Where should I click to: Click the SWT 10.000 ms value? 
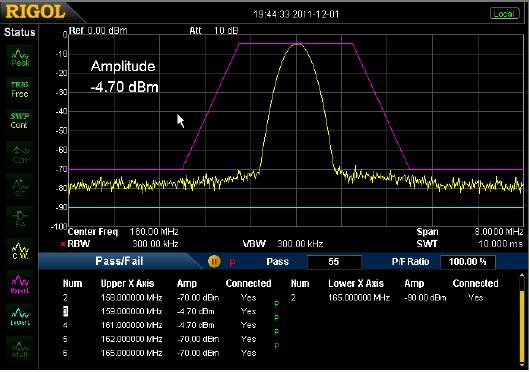(x=501, y=244)
